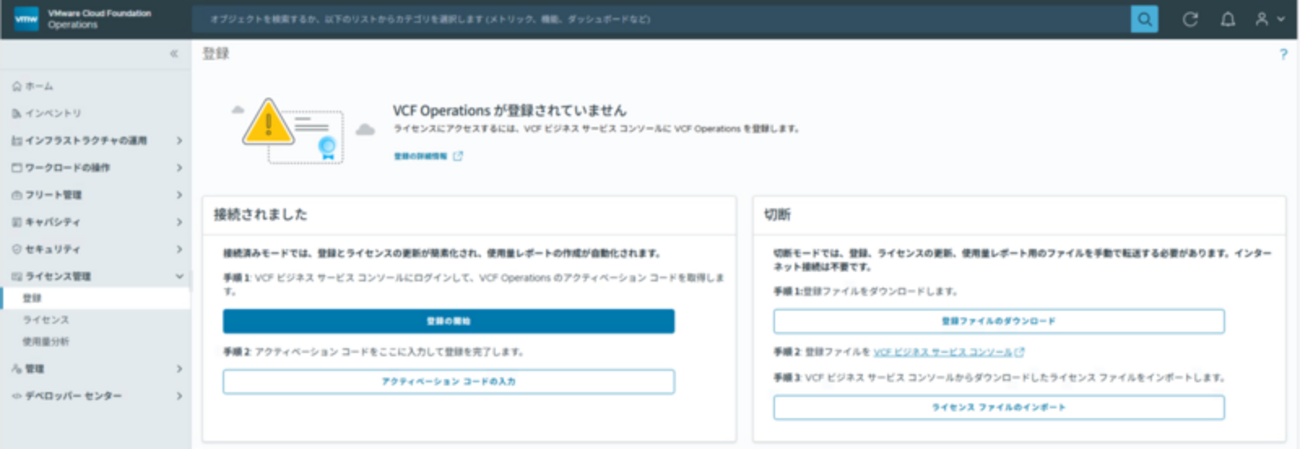Click VCF Operations が登録されていません heading

510,110
